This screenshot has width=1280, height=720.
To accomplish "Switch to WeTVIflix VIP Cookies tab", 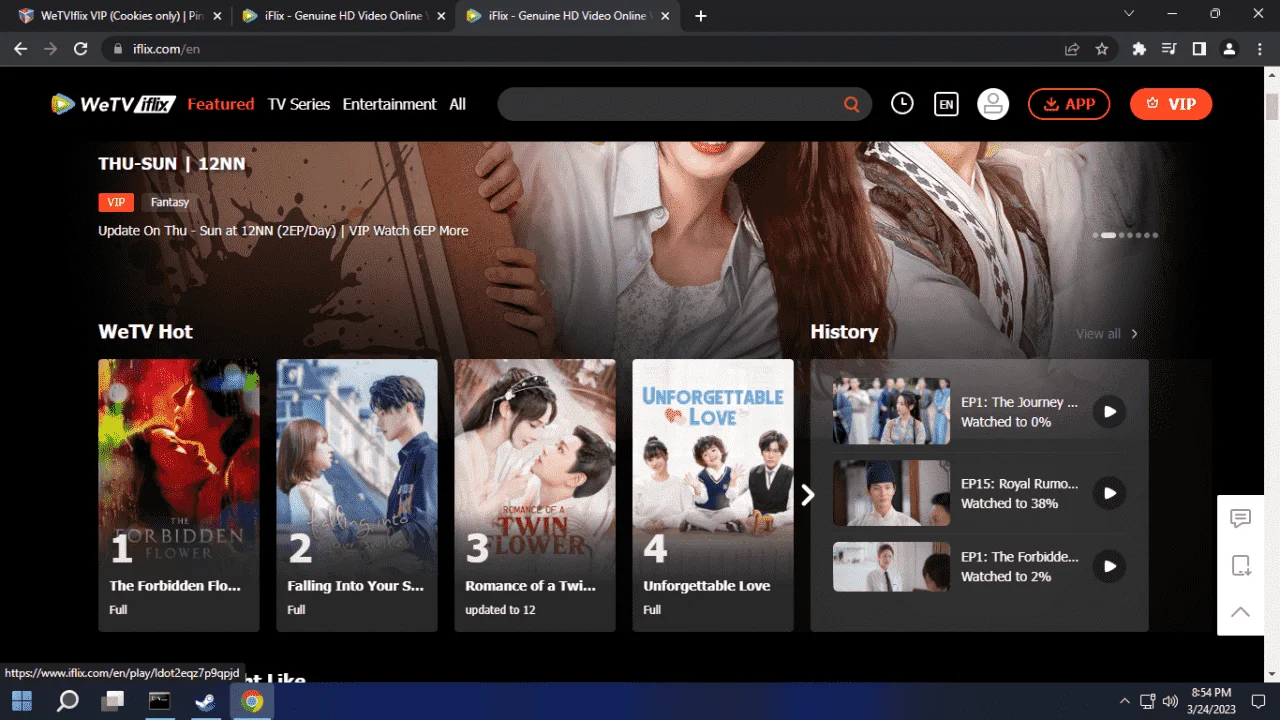I will click(x=120, y=16).
